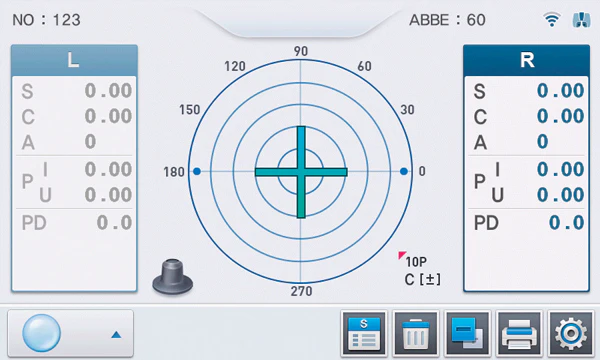Tap the left lens prism I value
600x360 pixels.
click(109, 169)
